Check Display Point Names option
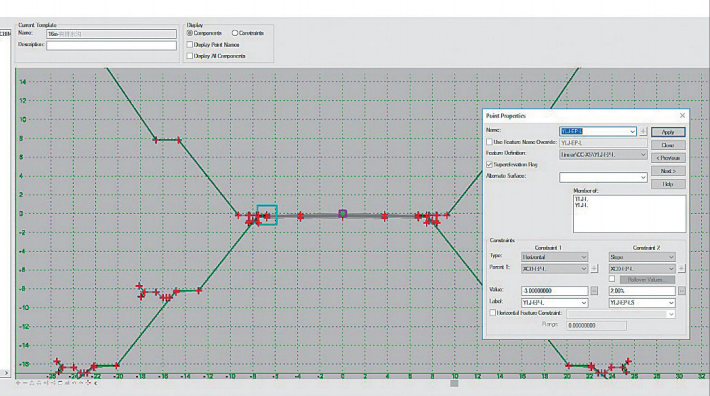The height and width of the screenshot is (396, 710). (x=190, y=44)
